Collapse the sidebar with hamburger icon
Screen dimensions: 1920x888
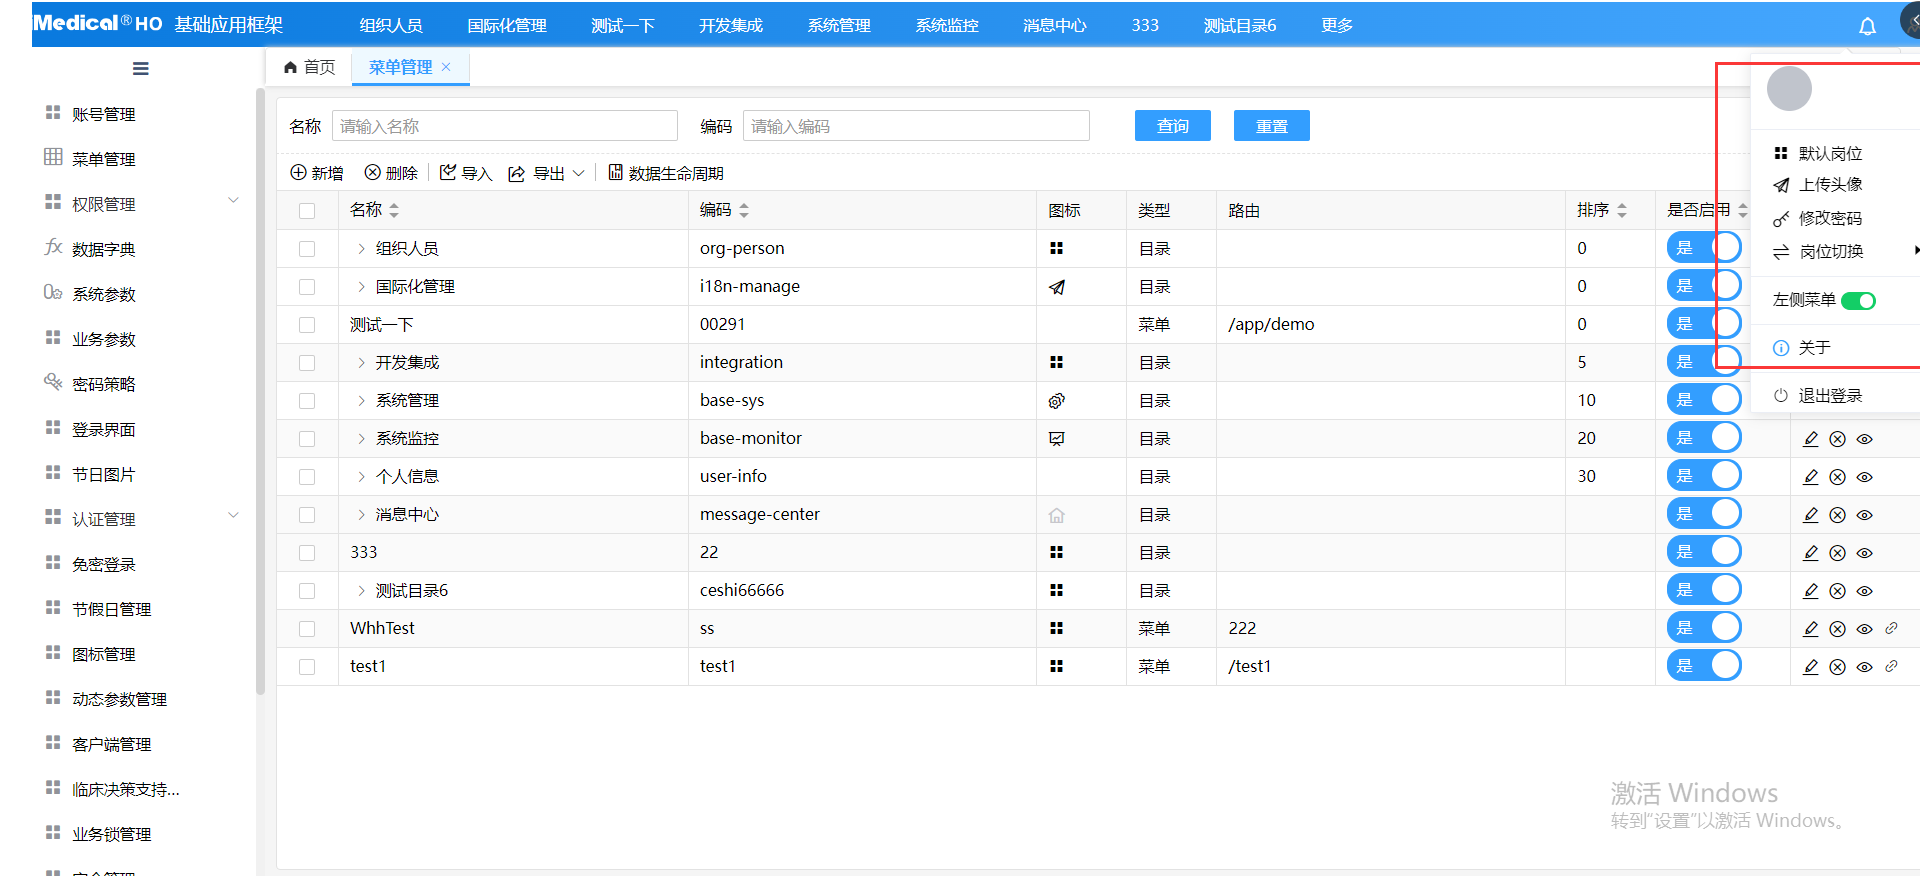pos(140,69)
